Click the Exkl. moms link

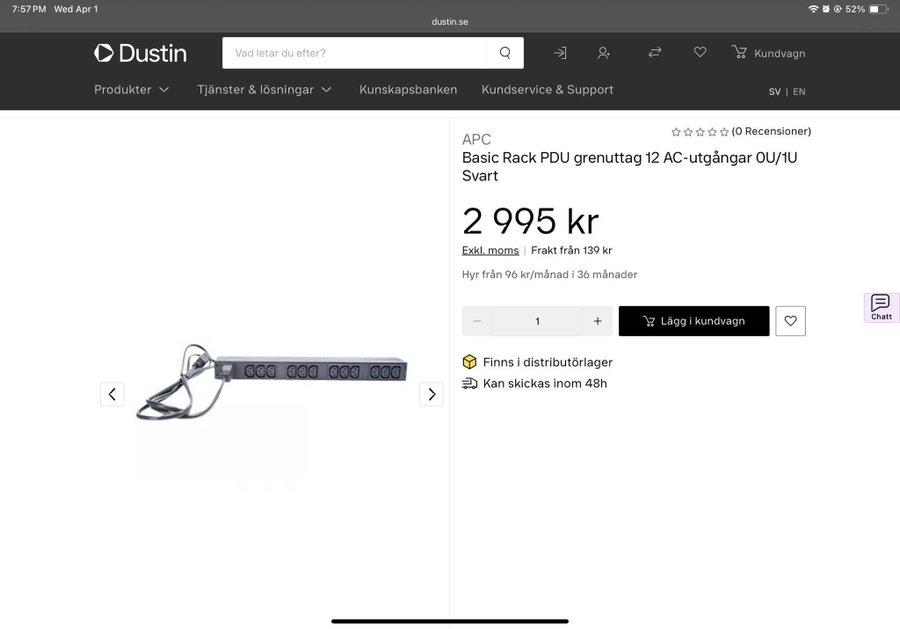[490, 251]
